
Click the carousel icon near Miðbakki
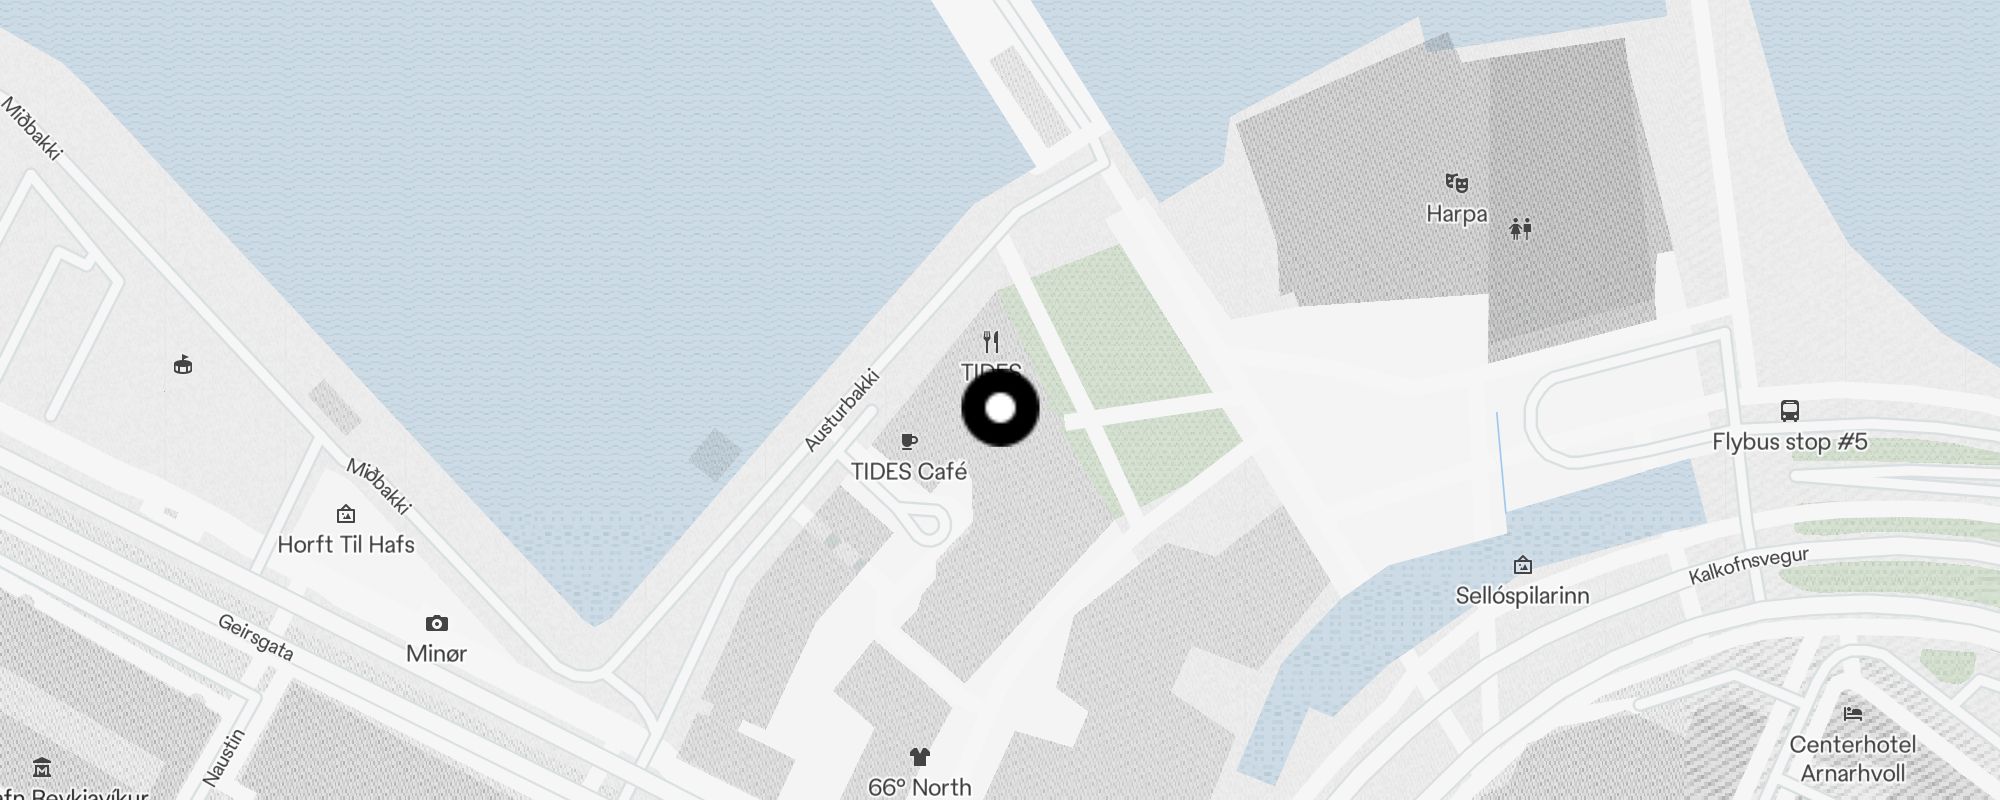[183, 365]
